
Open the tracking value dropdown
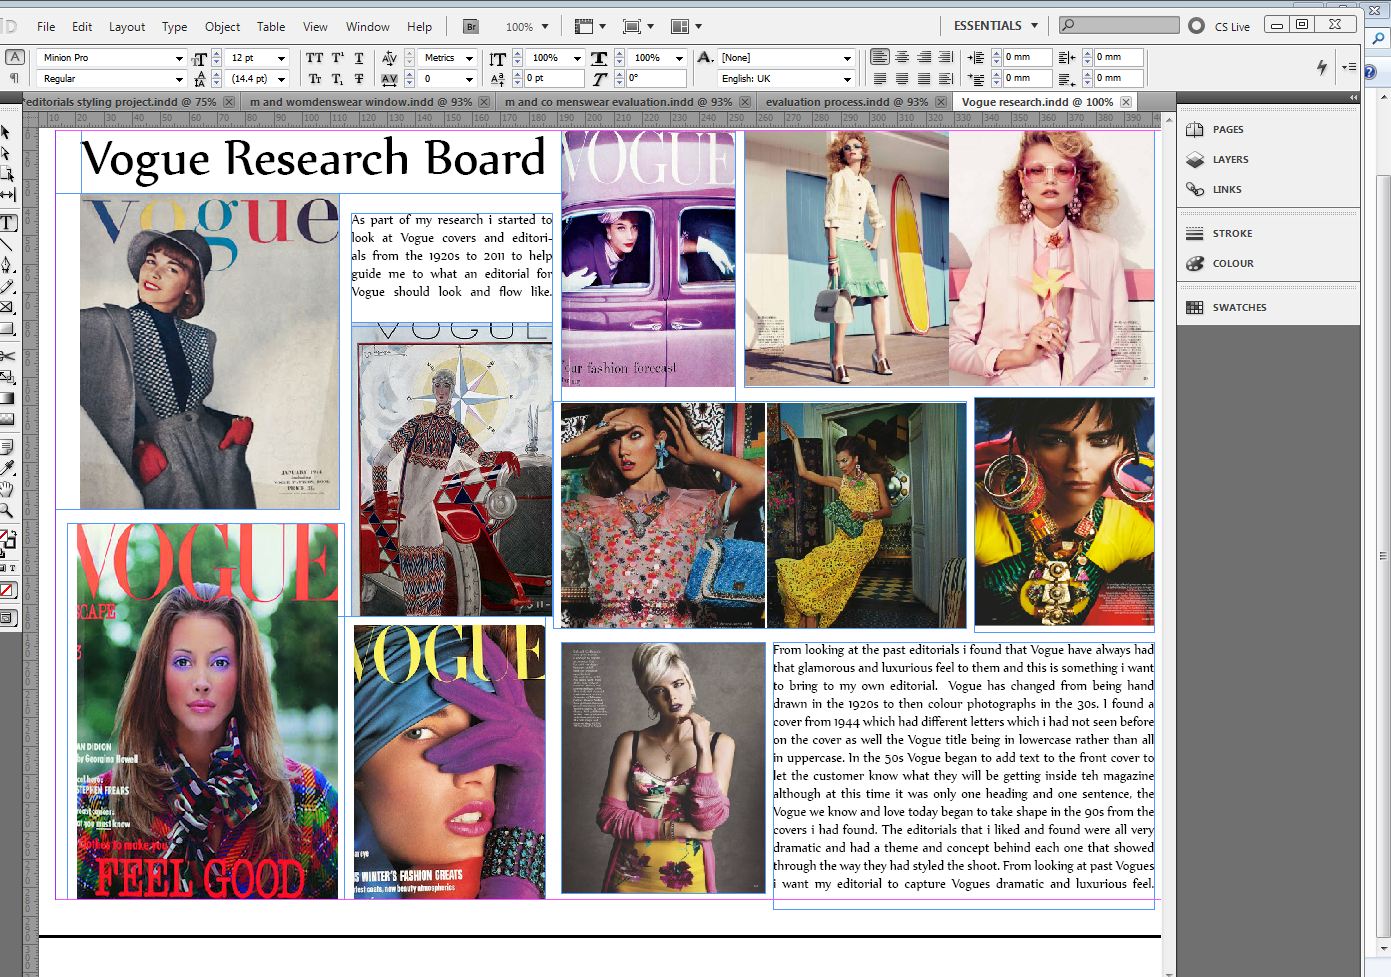point(469,79)
